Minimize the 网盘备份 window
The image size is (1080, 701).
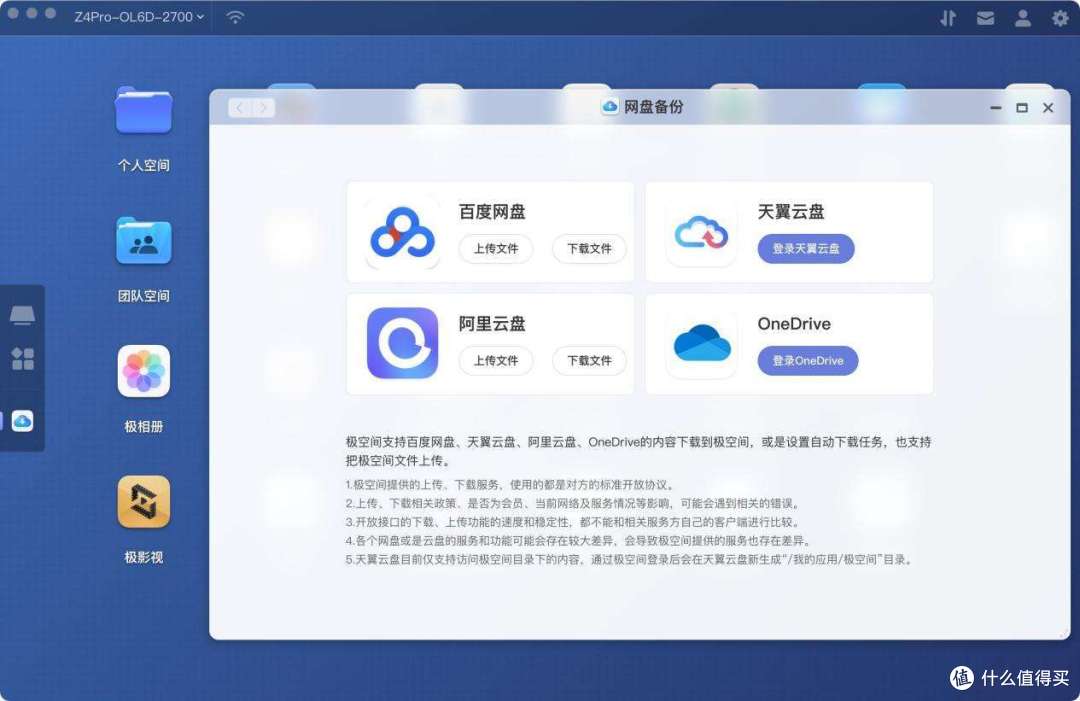point(995,107)
